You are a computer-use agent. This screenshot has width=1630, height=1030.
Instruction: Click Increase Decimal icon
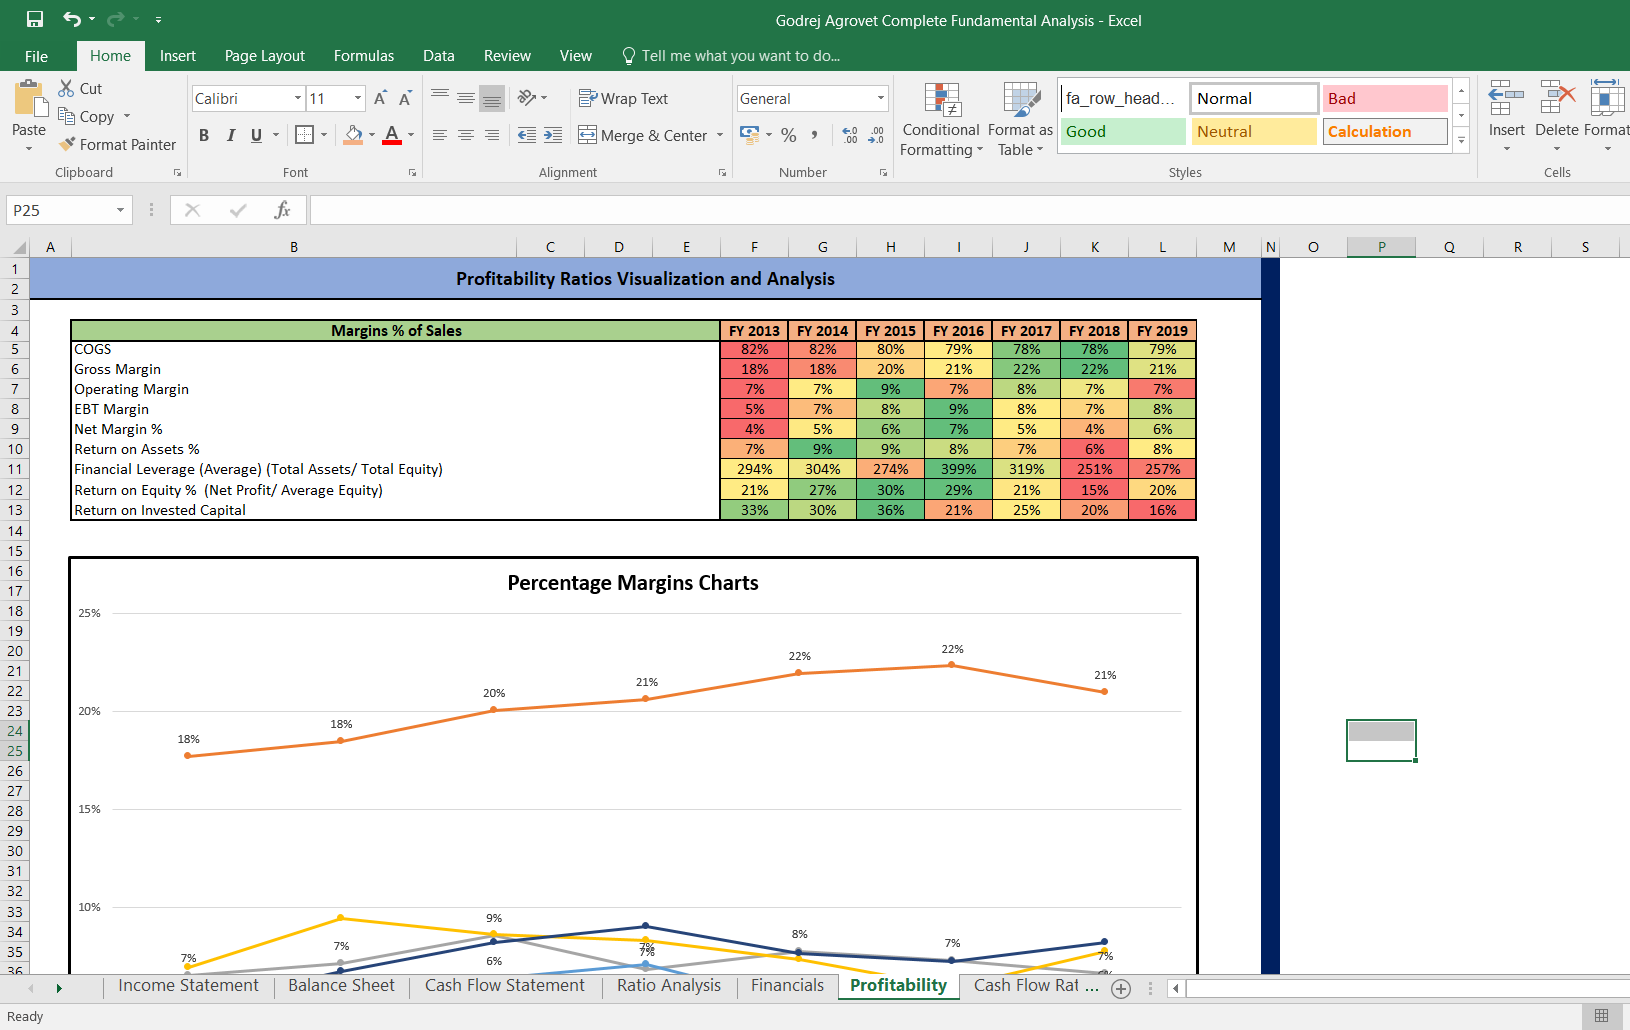[850, 134]
